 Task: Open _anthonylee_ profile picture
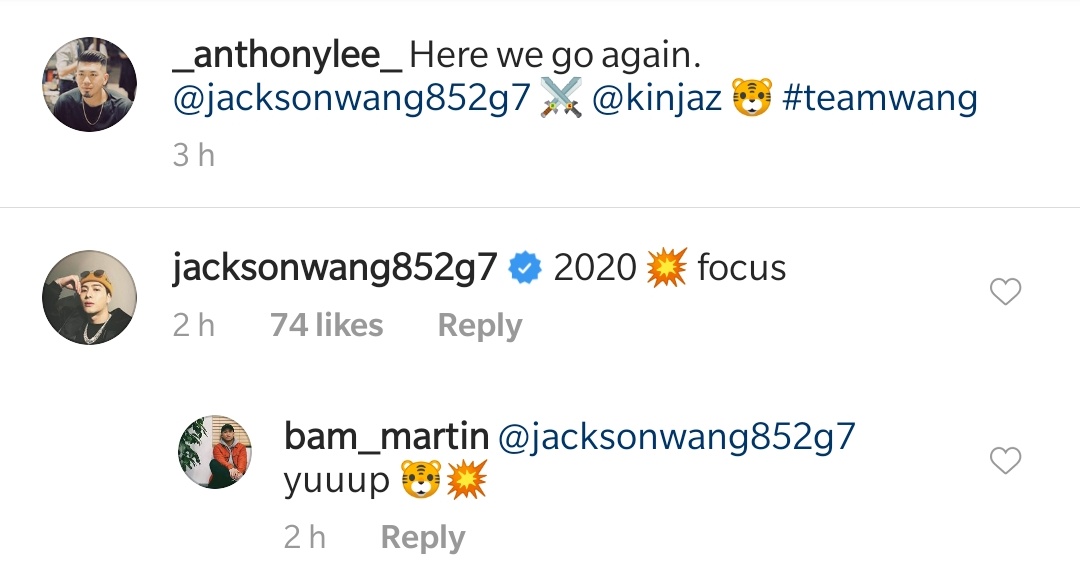(90, 85)
